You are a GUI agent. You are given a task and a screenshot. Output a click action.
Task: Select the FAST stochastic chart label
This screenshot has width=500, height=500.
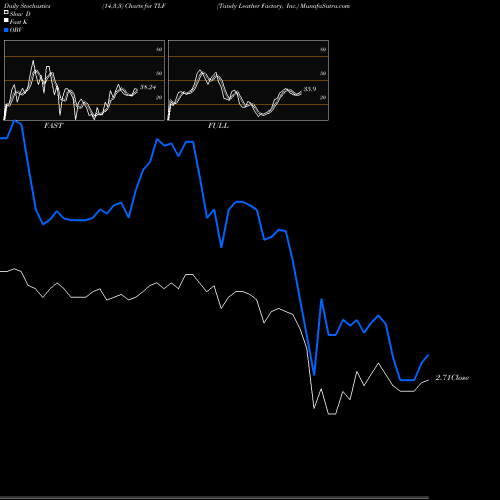point(53,126)
